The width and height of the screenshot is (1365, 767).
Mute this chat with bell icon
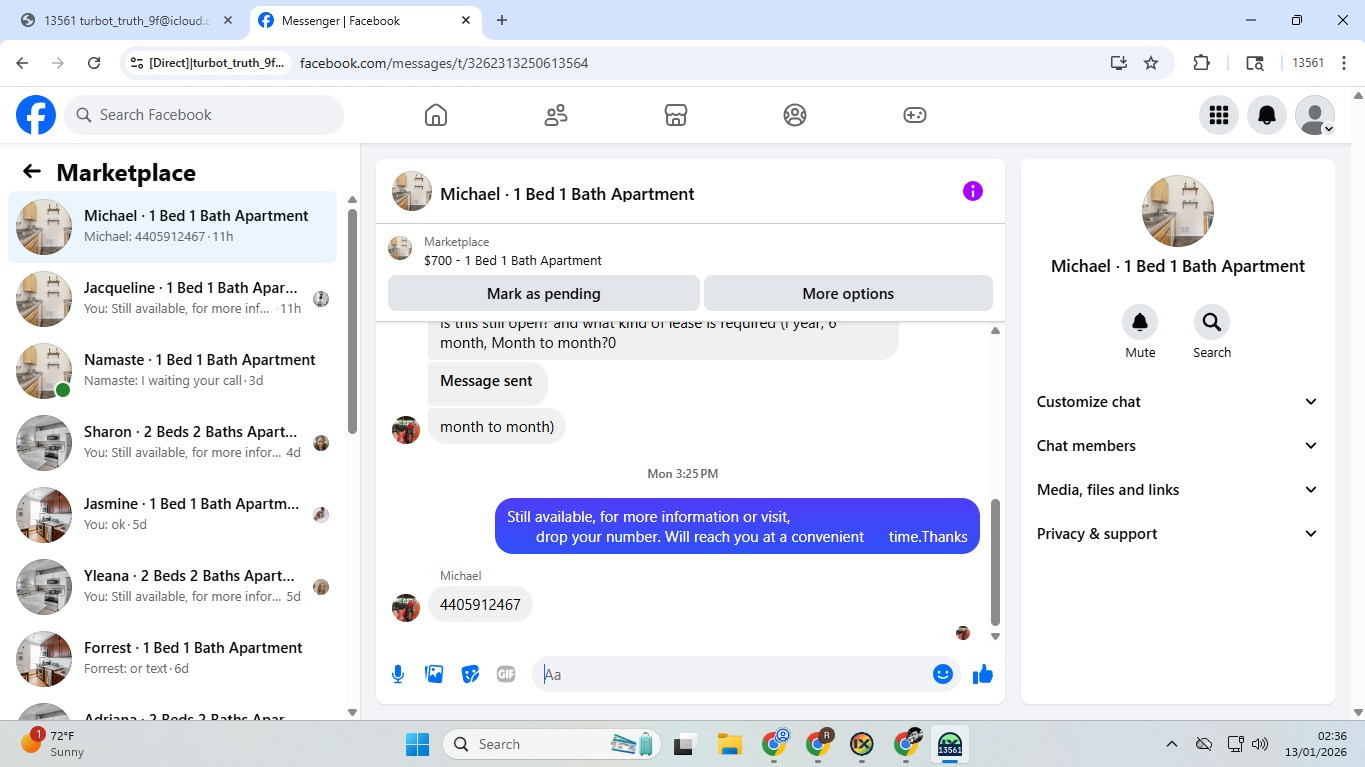[x=1140, y=322]
